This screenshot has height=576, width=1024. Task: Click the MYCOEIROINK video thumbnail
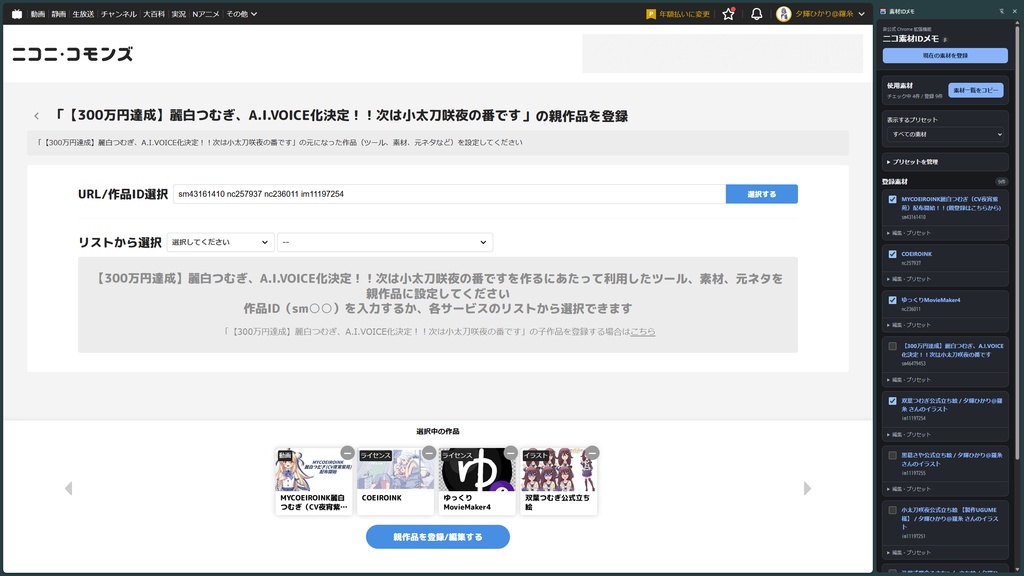click(313, 470)
